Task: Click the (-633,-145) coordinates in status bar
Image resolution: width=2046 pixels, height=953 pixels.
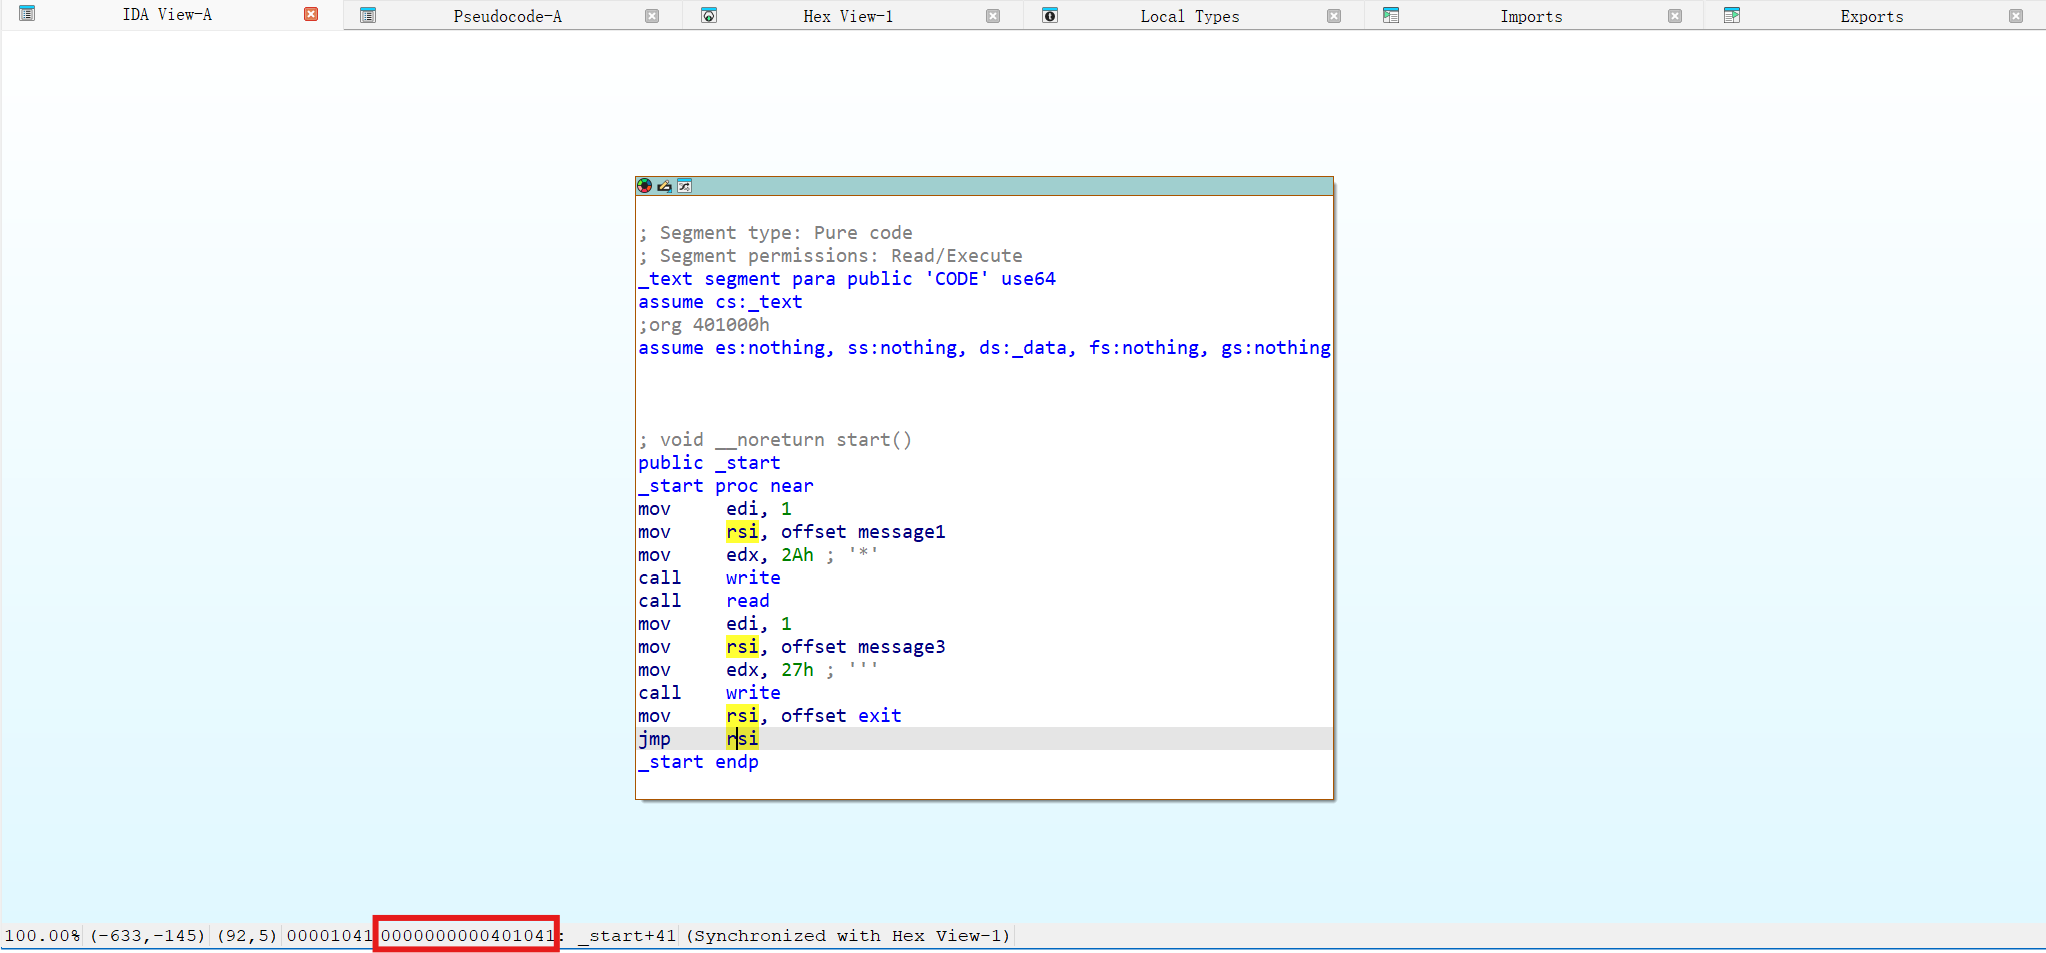Action: [148, 936]
